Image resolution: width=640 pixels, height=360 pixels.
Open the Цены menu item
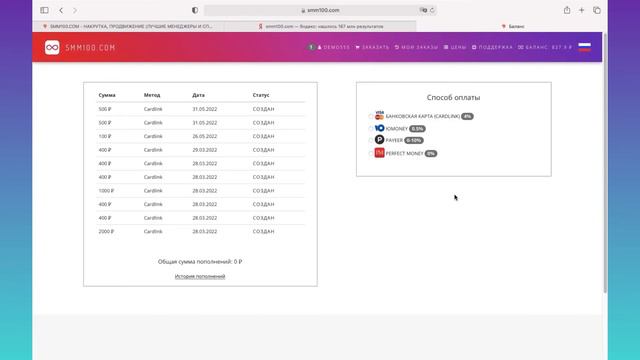455,47
